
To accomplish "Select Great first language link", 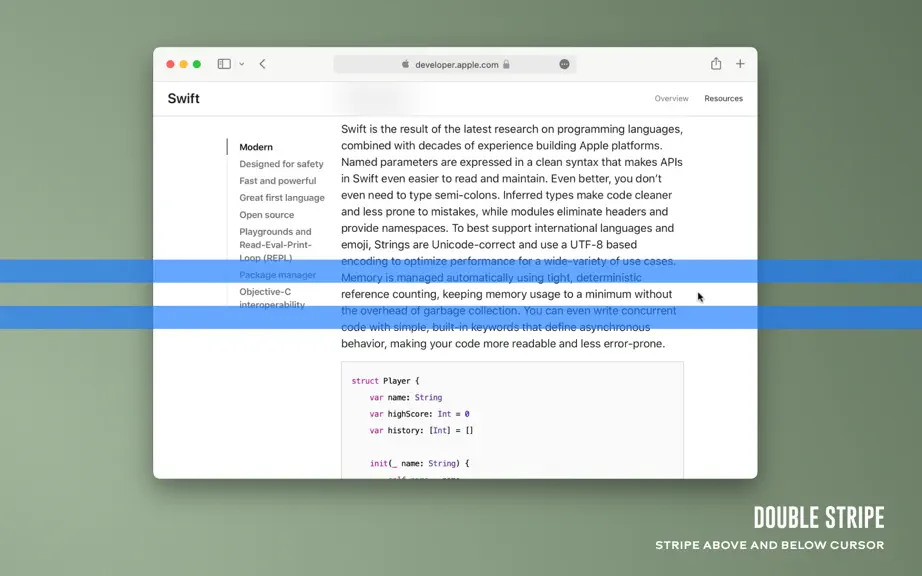I will 282,198.
